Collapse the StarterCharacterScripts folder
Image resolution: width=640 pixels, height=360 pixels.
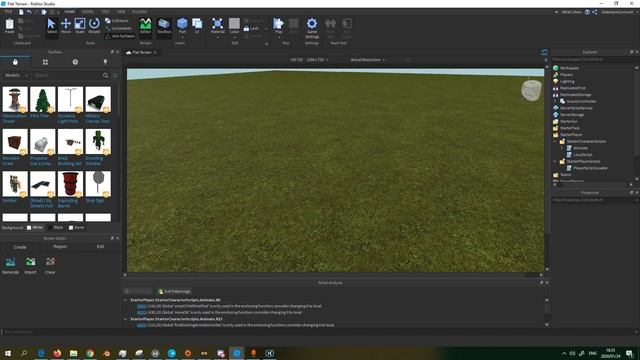[556, 141]
